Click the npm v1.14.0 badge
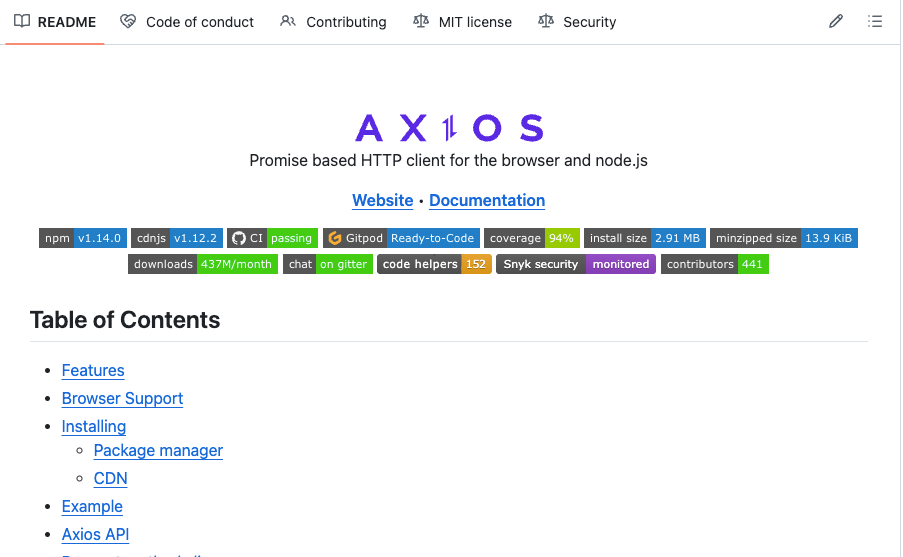 pyautogui.click(x=82, y=238)
